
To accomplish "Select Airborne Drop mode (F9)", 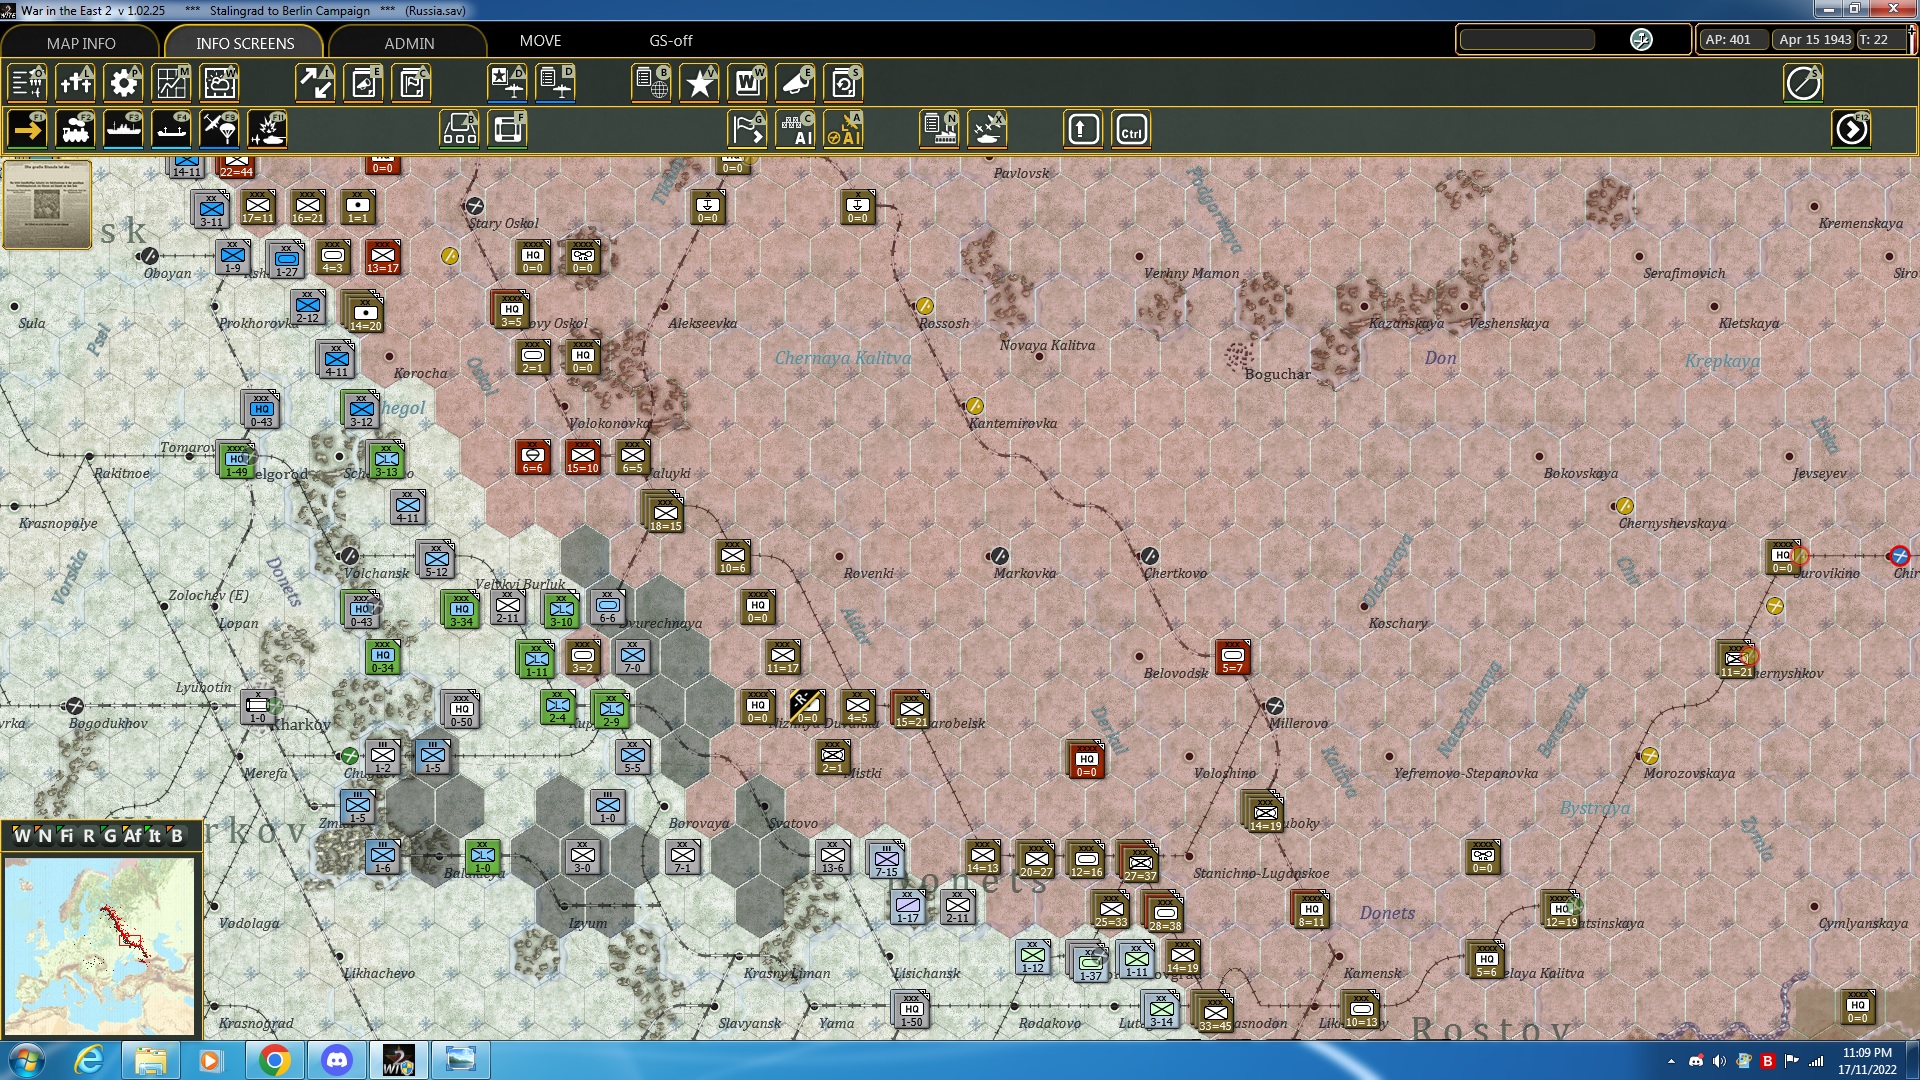I will [219, 129].
